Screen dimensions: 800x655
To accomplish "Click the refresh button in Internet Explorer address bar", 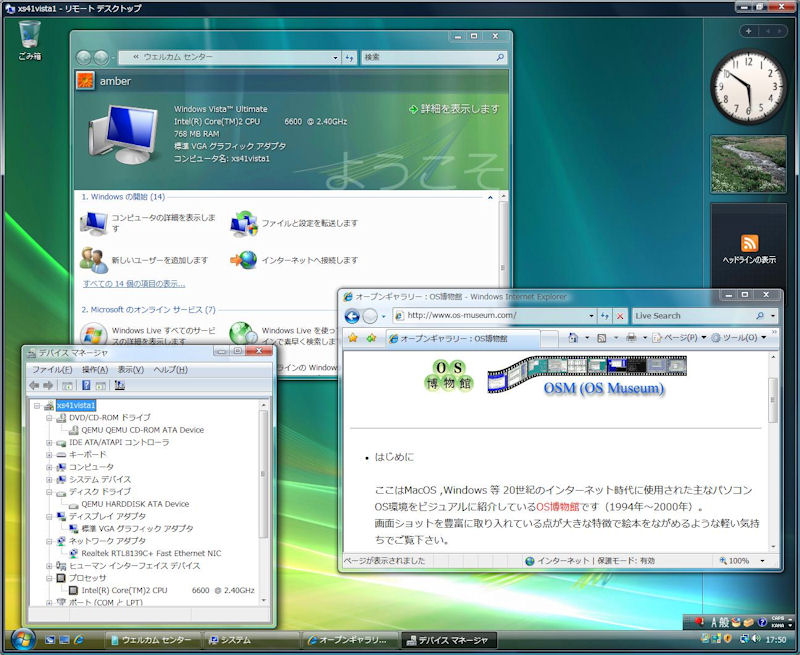I will pyautogui.click(x=605, y=316).
